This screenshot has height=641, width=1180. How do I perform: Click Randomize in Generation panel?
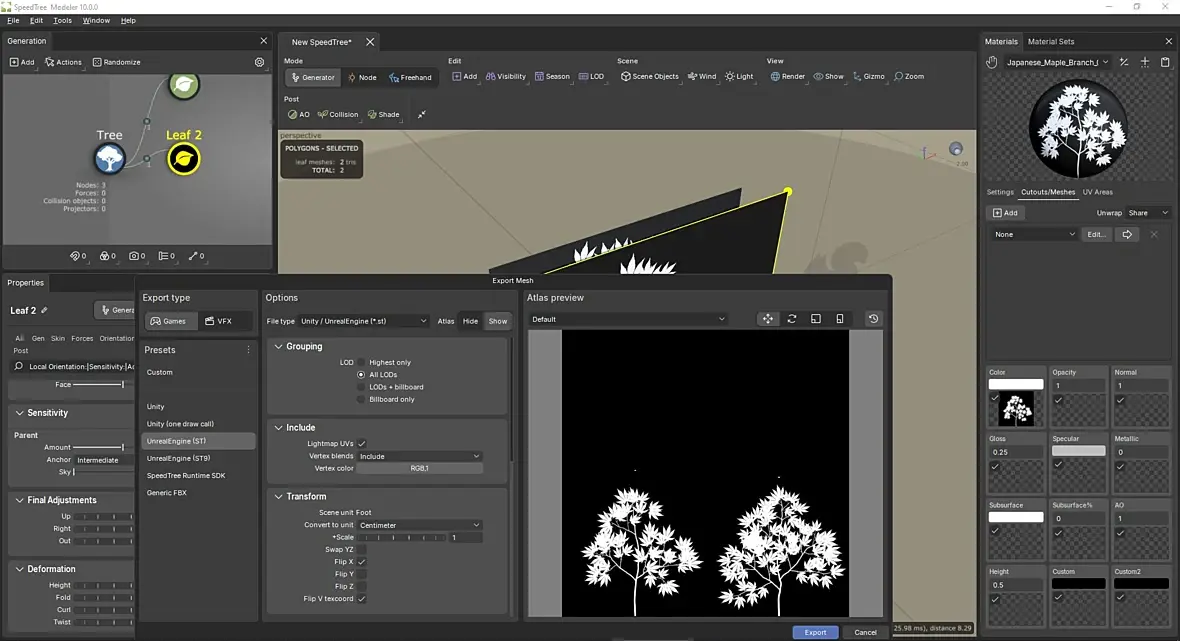coord(117,62)
